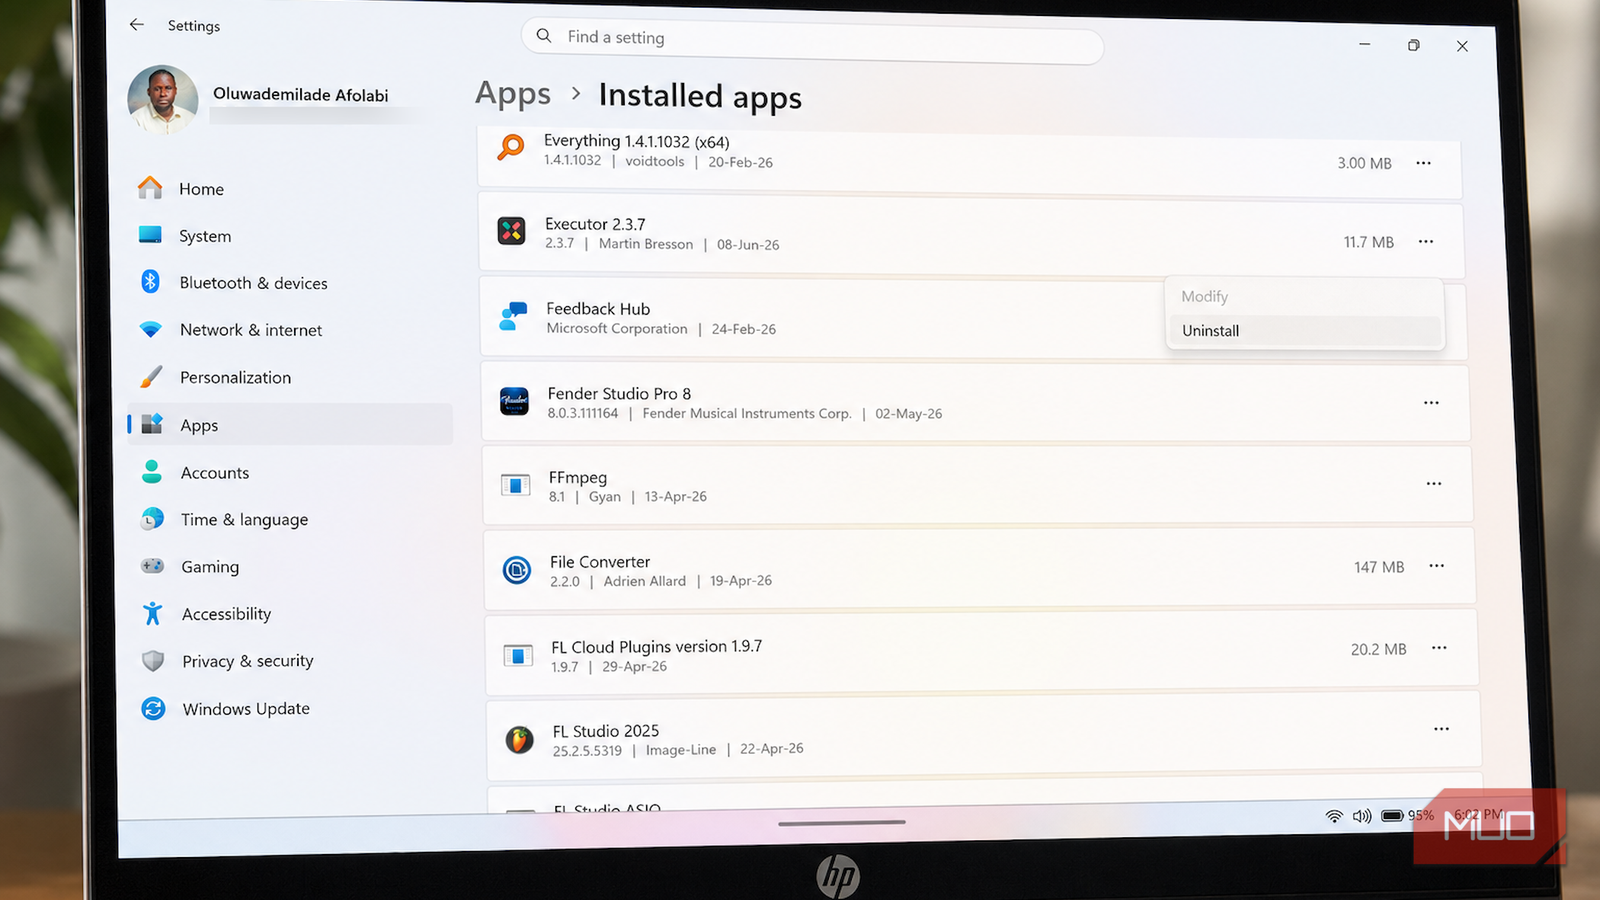Click the File Converter app icon

click(517, 570)
